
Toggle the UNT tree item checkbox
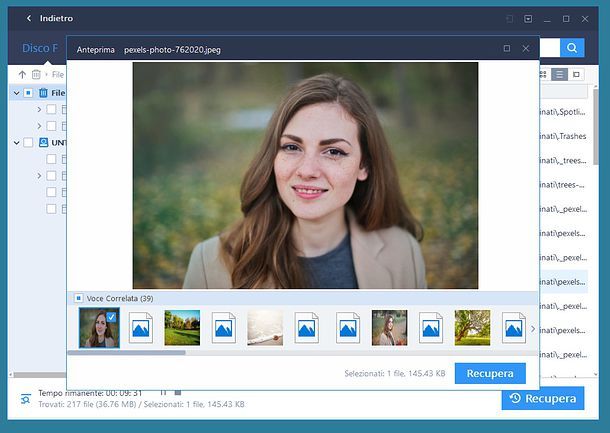point(28,143)
